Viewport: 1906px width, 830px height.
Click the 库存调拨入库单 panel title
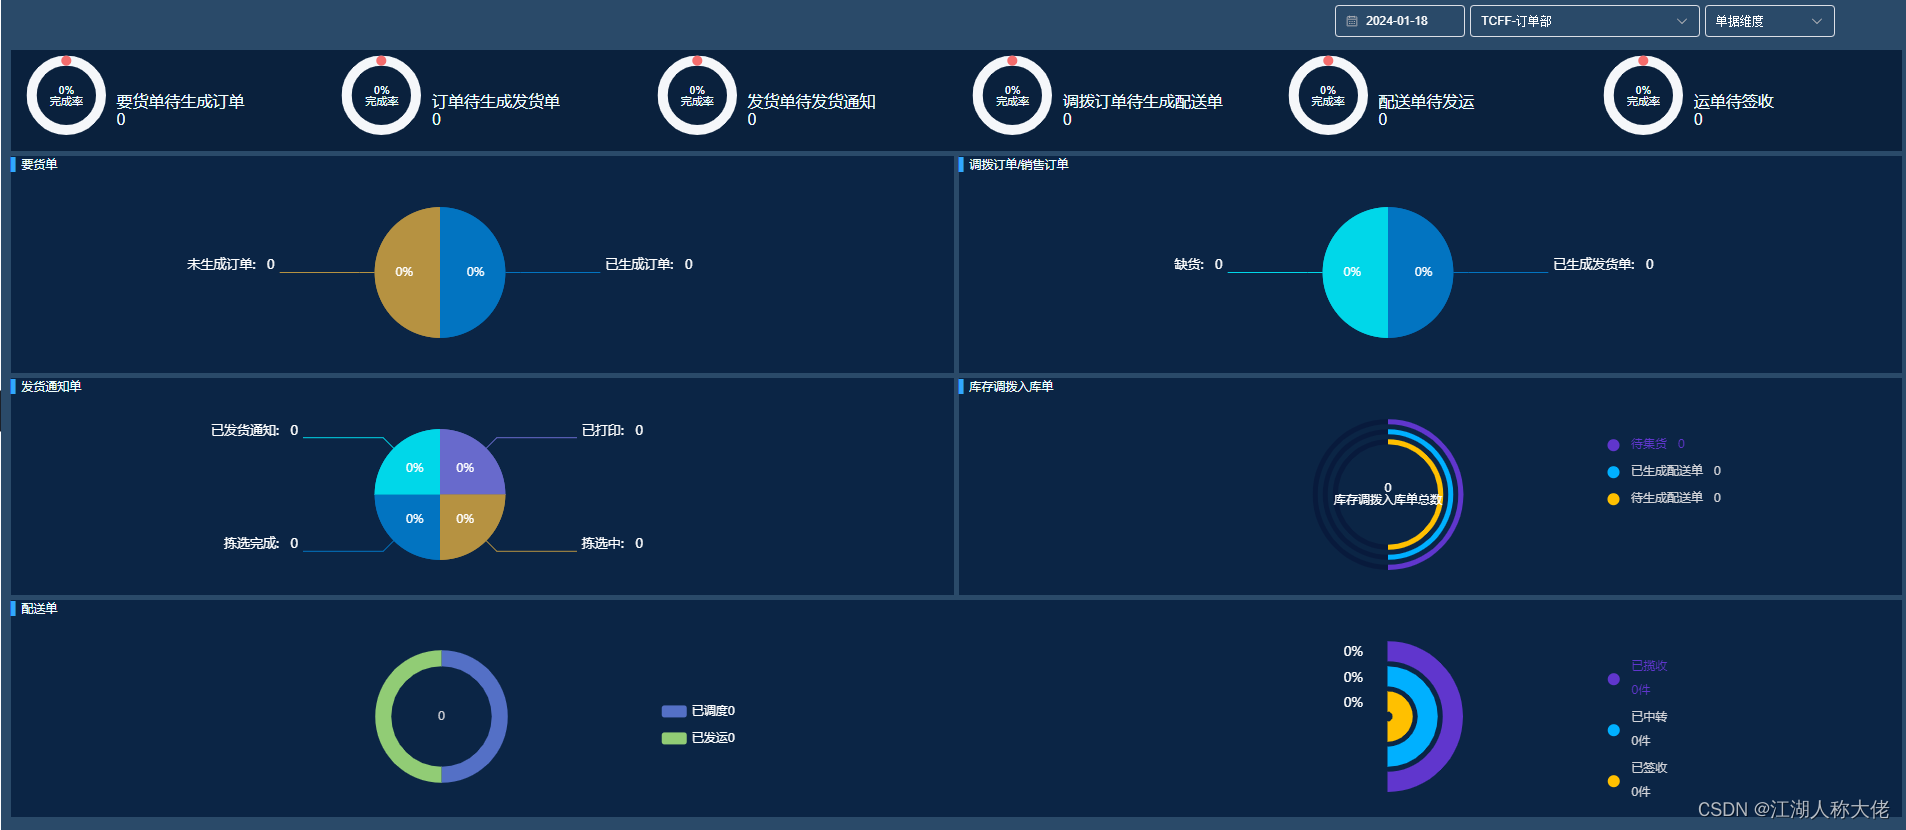(1010, 386)
